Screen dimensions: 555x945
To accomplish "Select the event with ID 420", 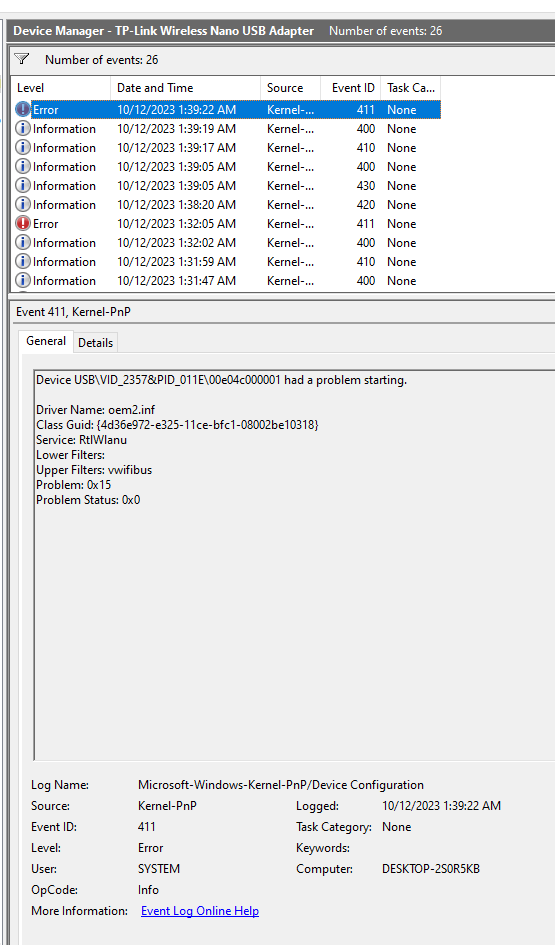I will pyautogui.click(x=228, y=204).
